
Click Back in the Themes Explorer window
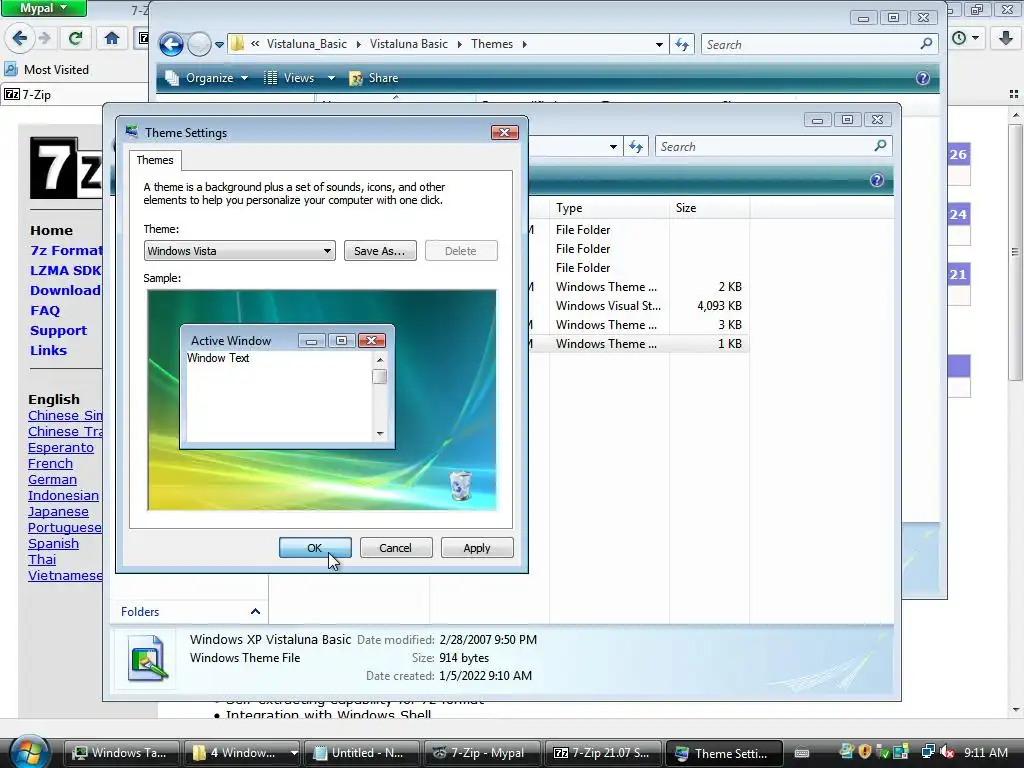pos(171,44)
